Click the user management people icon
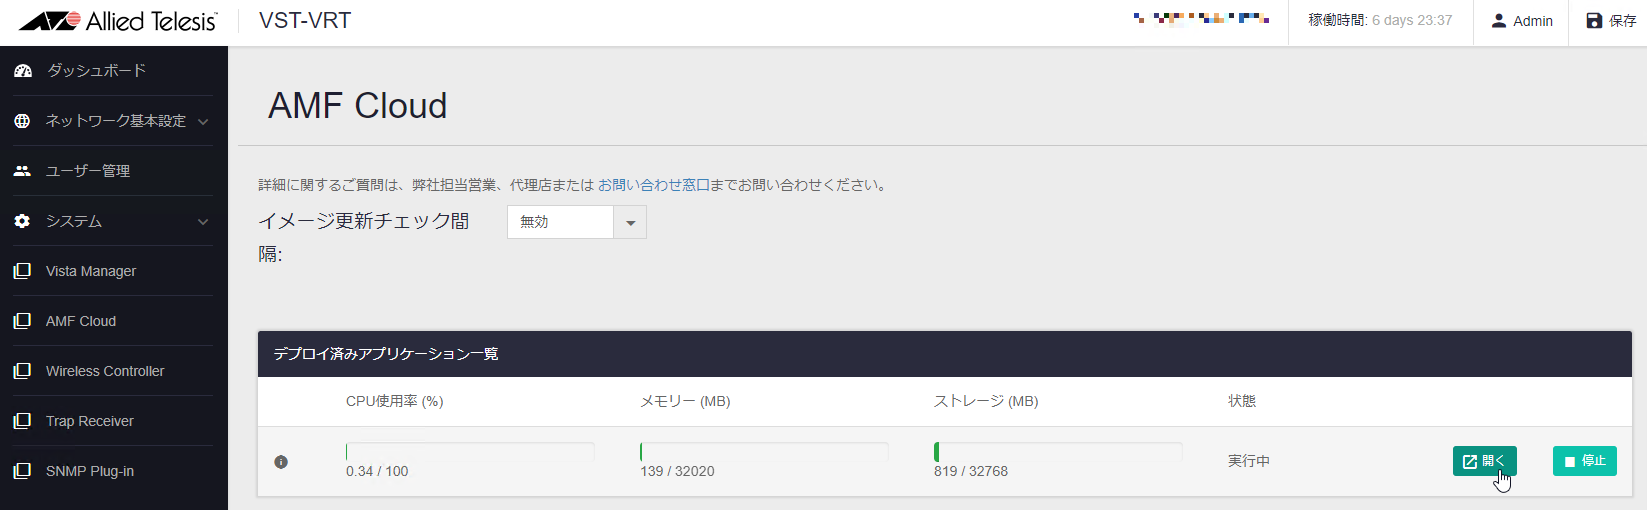 22,171
